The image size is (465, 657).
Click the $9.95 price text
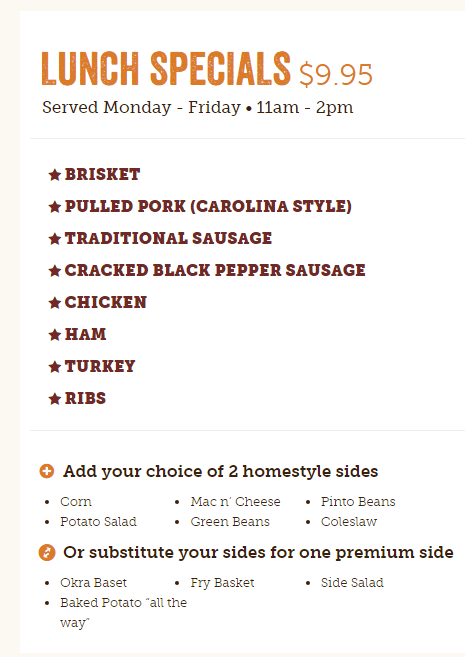coord(336,75)
